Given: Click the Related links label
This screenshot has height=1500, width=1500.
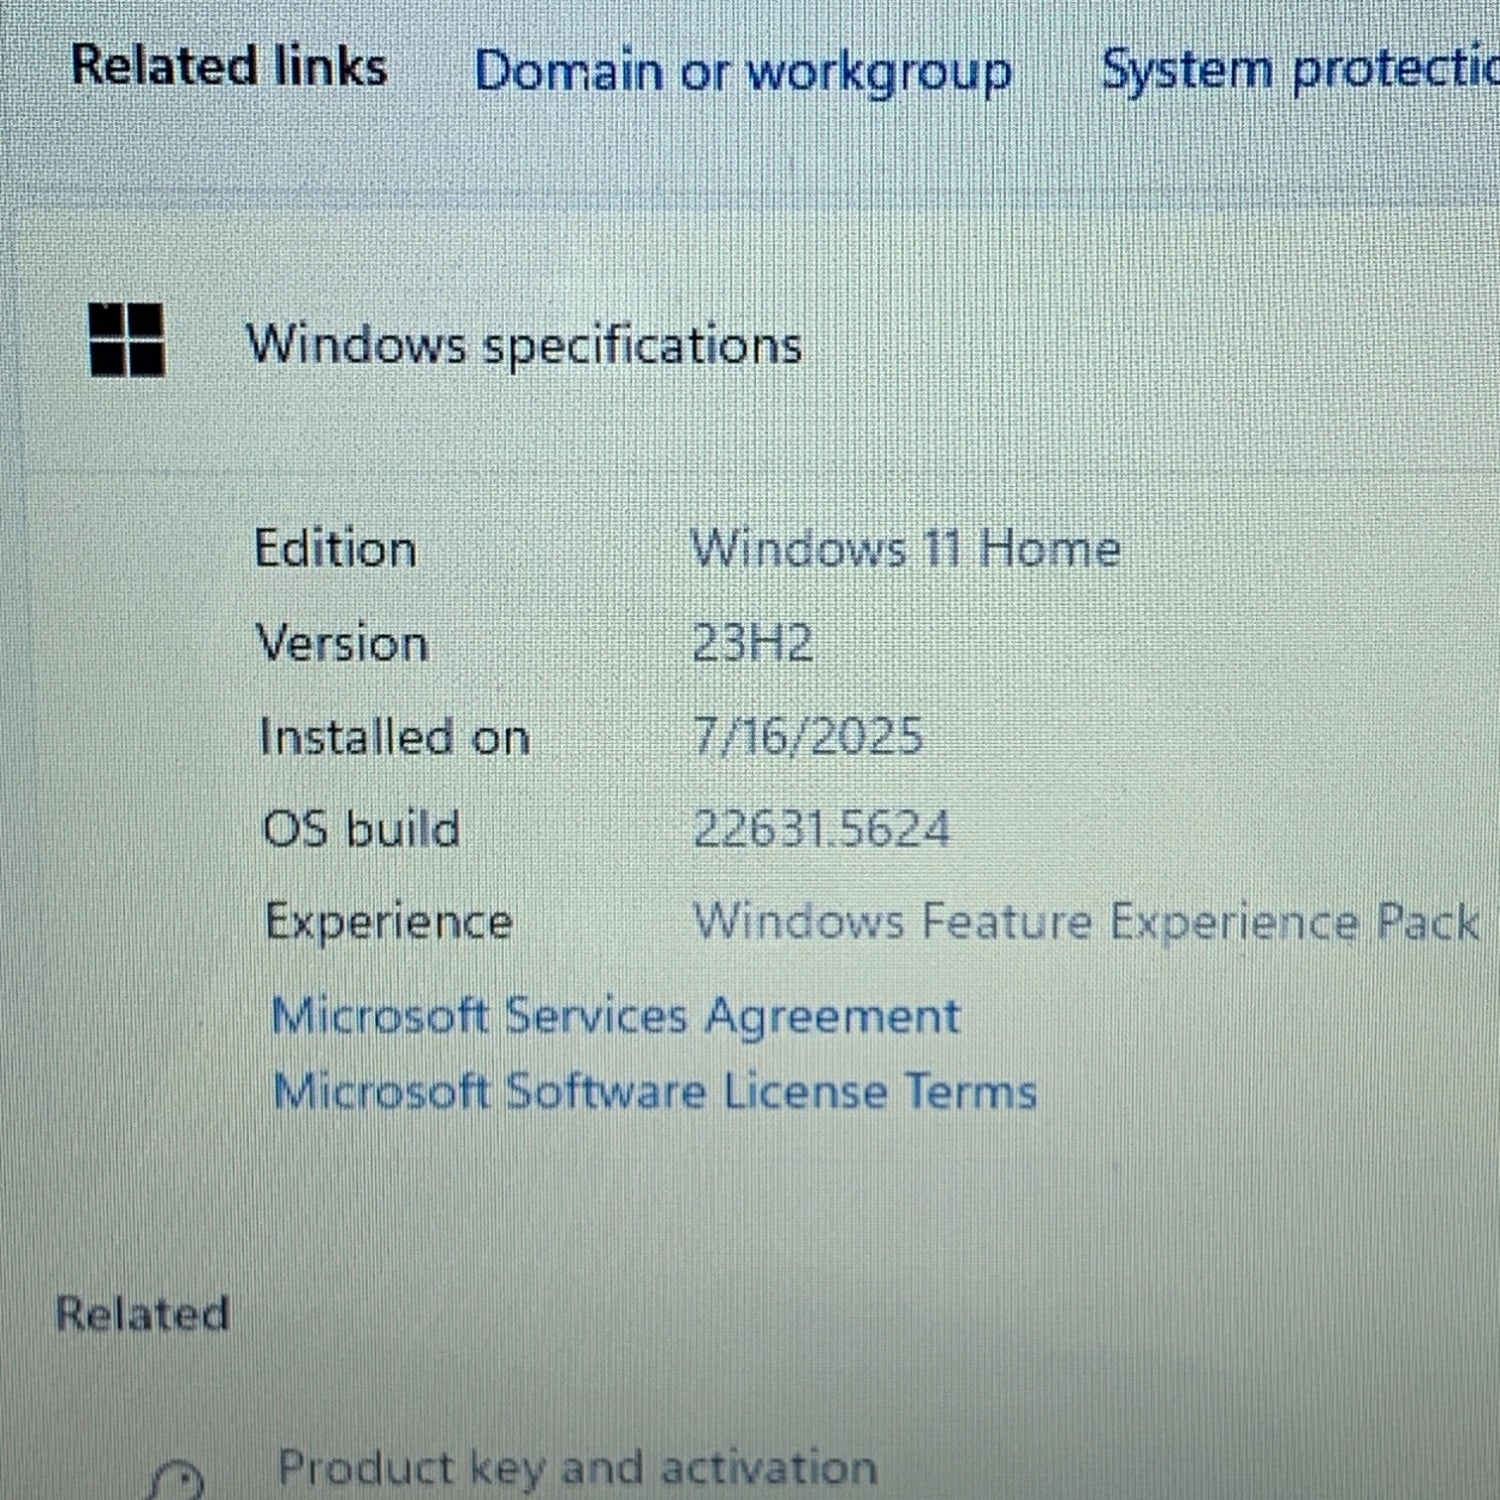Looking at the screenshot, I should [x=229, y=67].
